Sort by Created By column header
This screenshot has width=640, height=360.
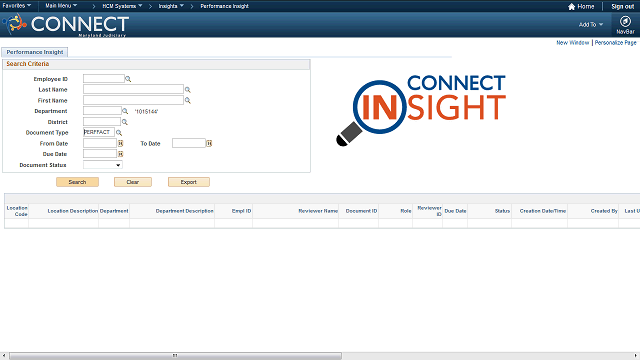(x=604, y=211)
